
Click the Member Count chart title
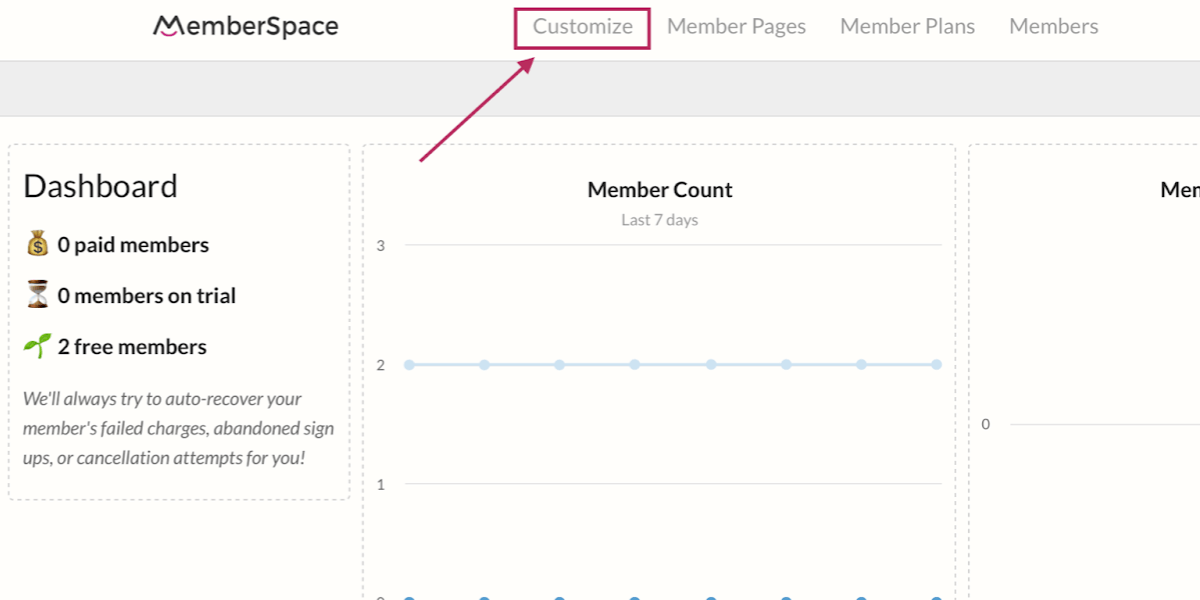(660, 189)
